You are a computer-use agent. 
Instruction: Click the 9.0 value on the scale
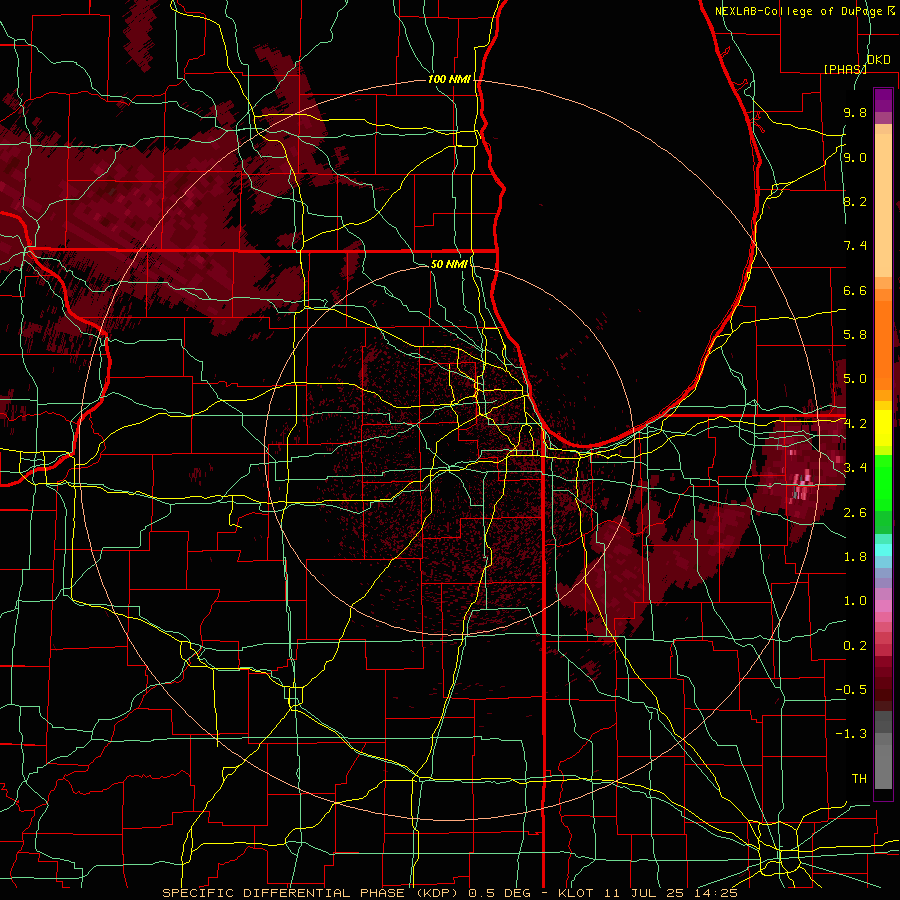pos(855,157)
